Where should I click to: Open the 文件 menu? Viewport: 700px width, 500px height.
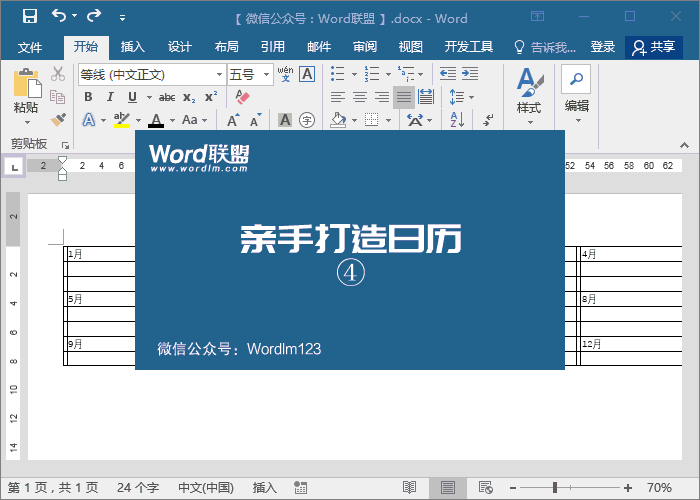point(30,47)
